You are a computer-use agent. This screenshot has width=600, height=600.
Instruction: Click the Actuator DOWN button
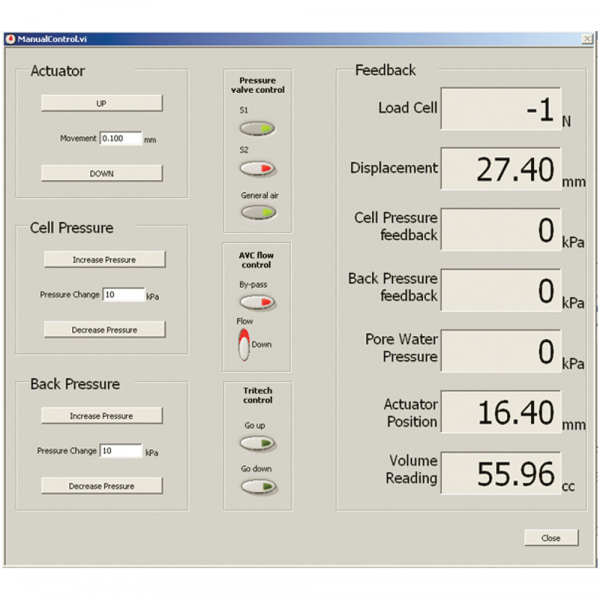101,173
